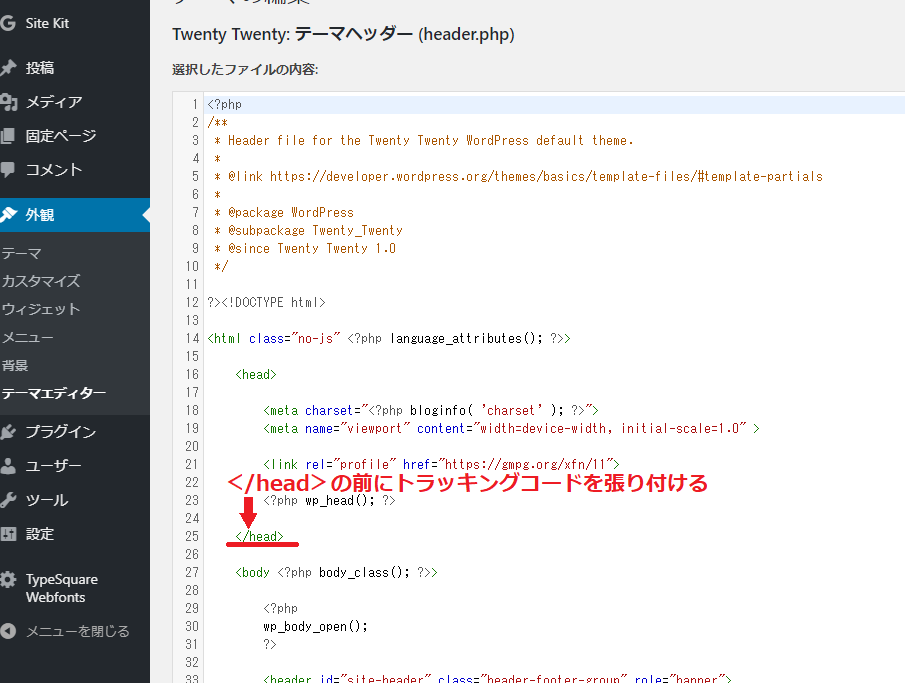Click the TypeSquare Webfonts gear icon

8,580
